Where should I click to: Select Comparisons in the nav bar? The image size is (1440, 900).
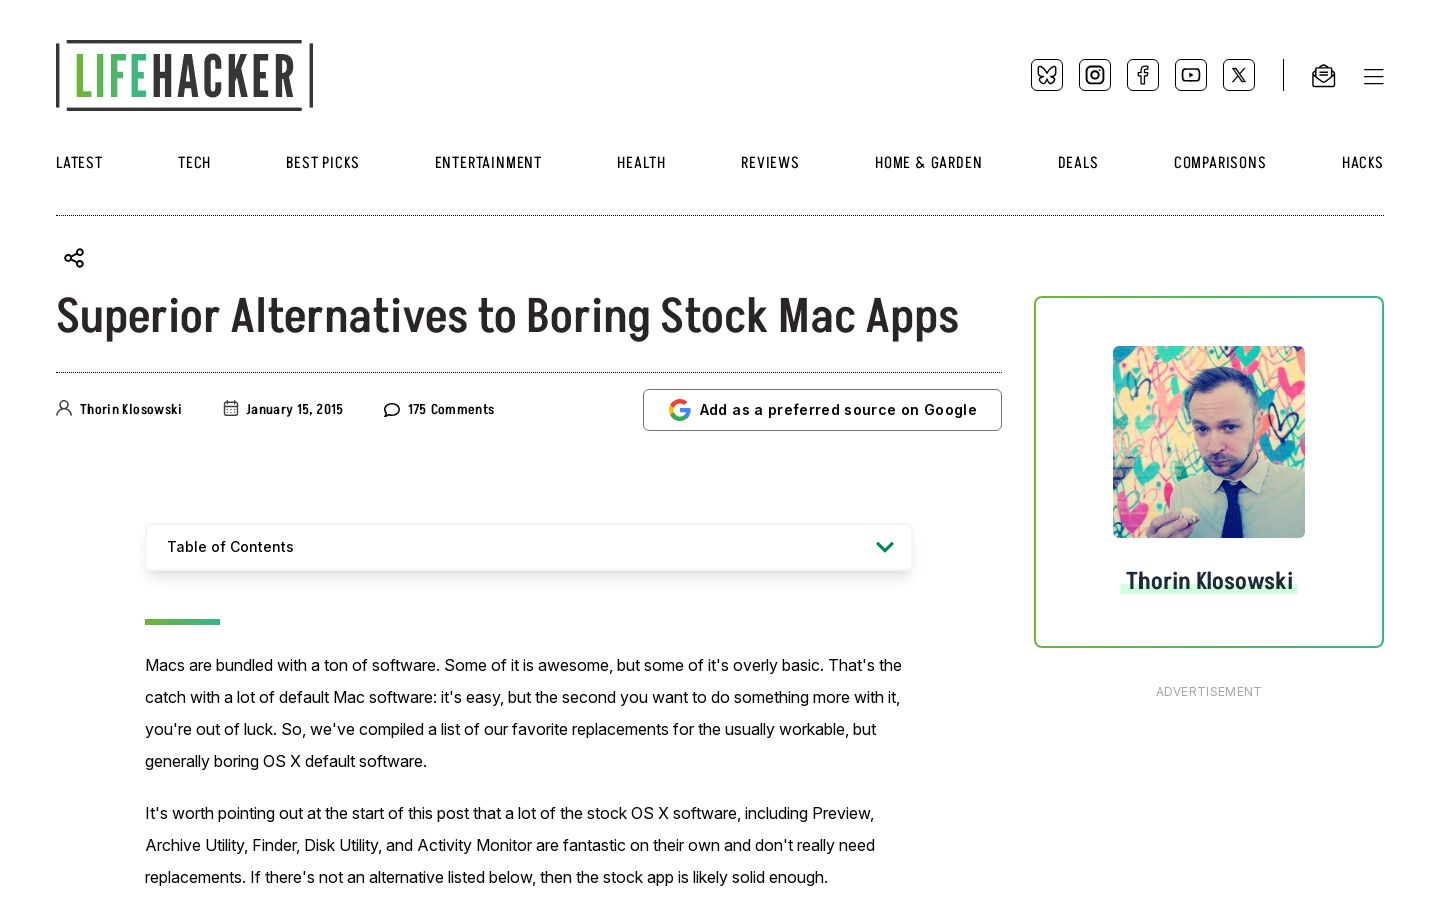(x=1220, y=163)
